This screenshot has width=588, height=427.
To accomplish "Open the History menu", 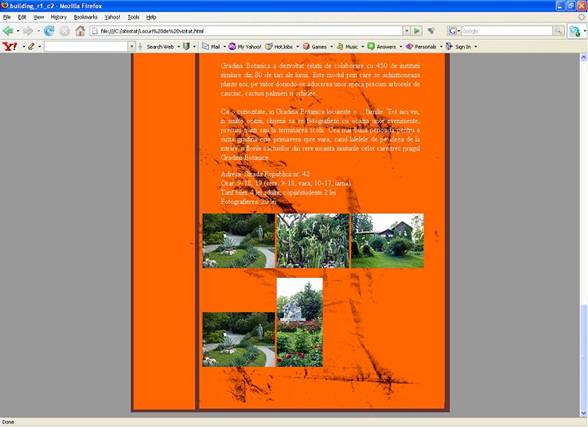I will coord(58,17).
